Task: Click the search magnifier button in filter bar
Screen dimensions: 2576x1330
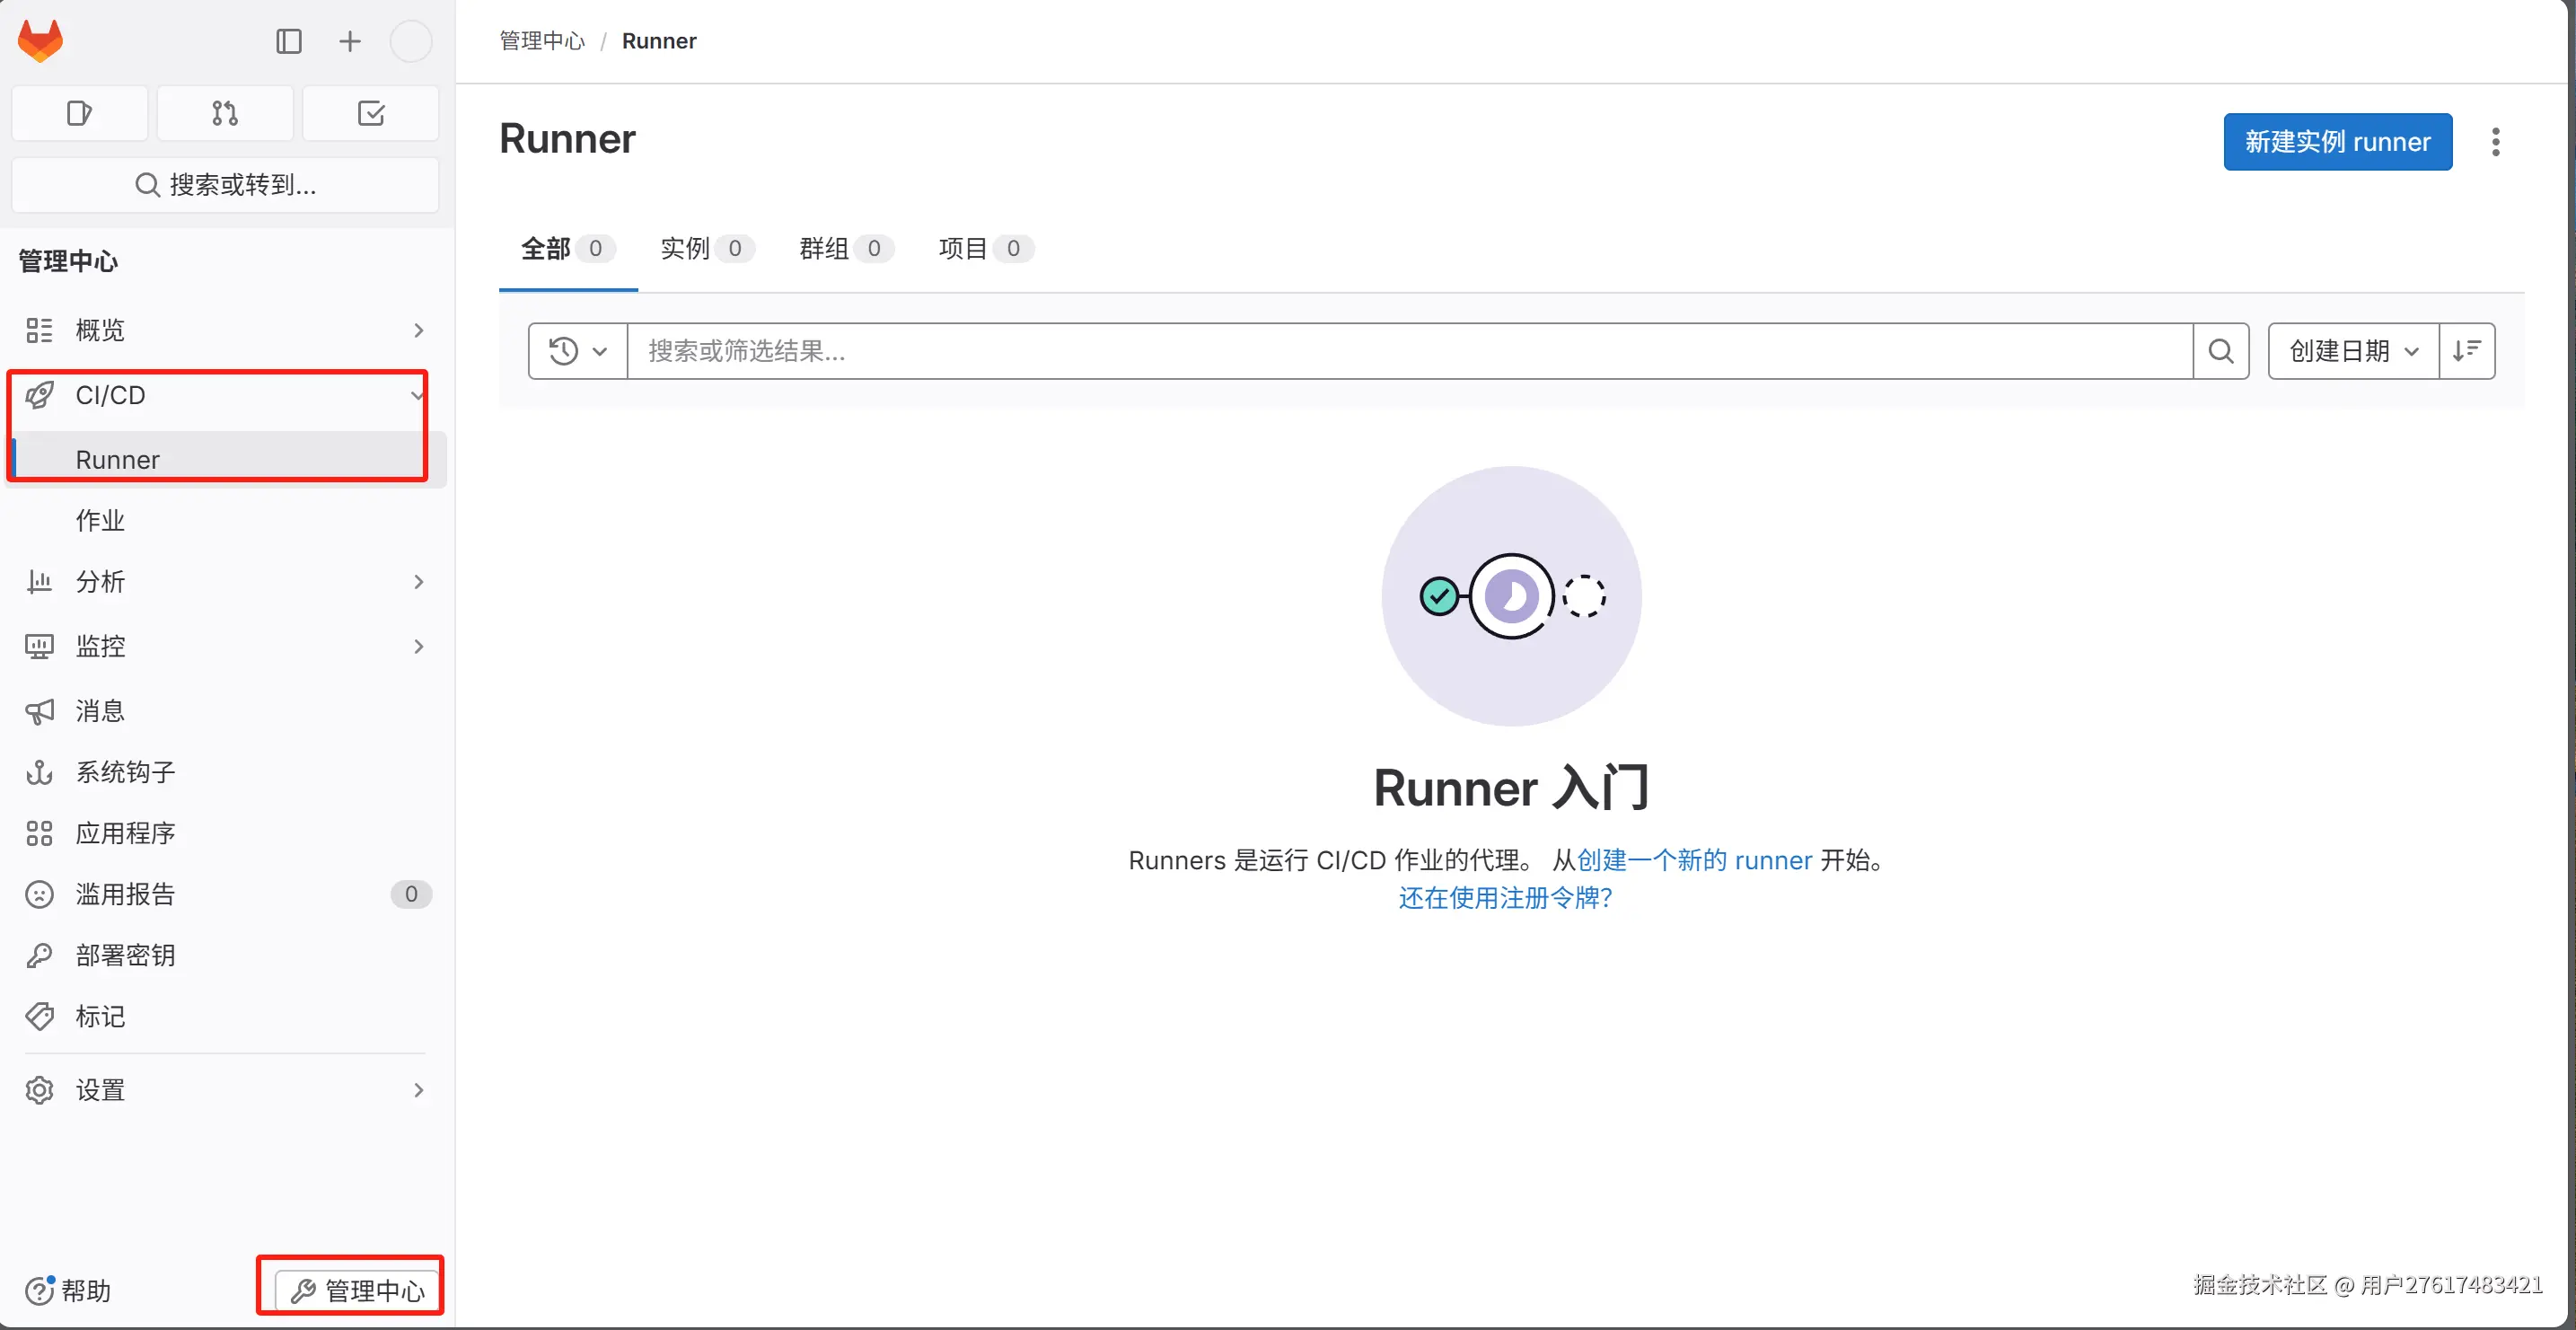Action: [x=2220, y=351]
